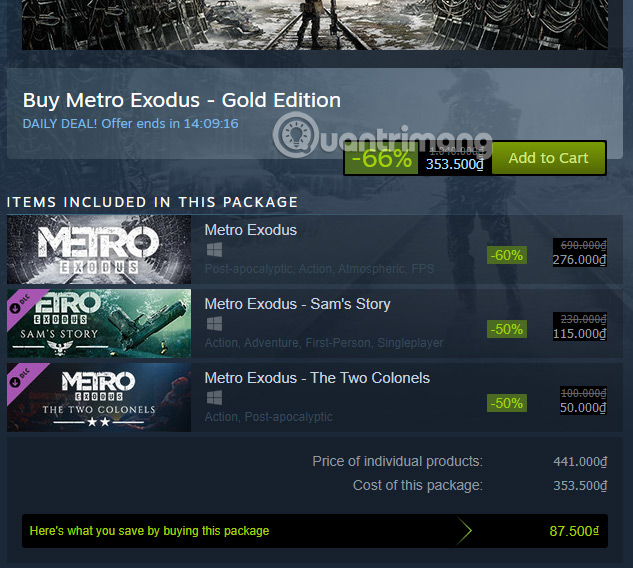
Task: Click the -50% discount badge for Sam's Story
Action: point(507,329)
